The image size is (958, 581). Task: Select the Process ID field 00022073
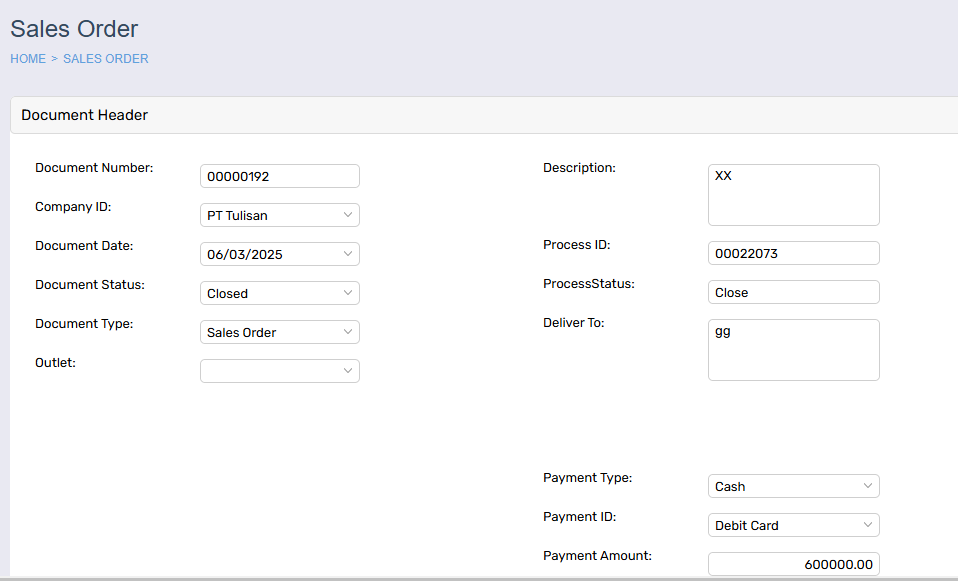click(794, 253)
